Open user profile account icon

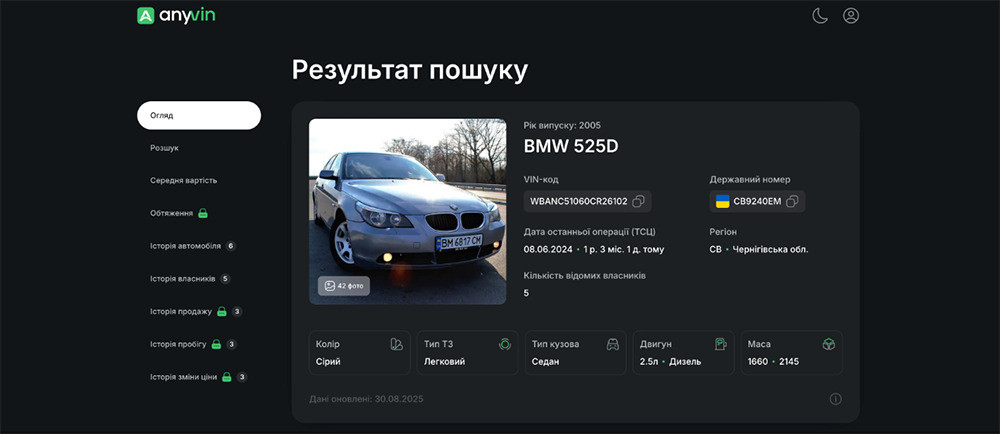point(851,16)
